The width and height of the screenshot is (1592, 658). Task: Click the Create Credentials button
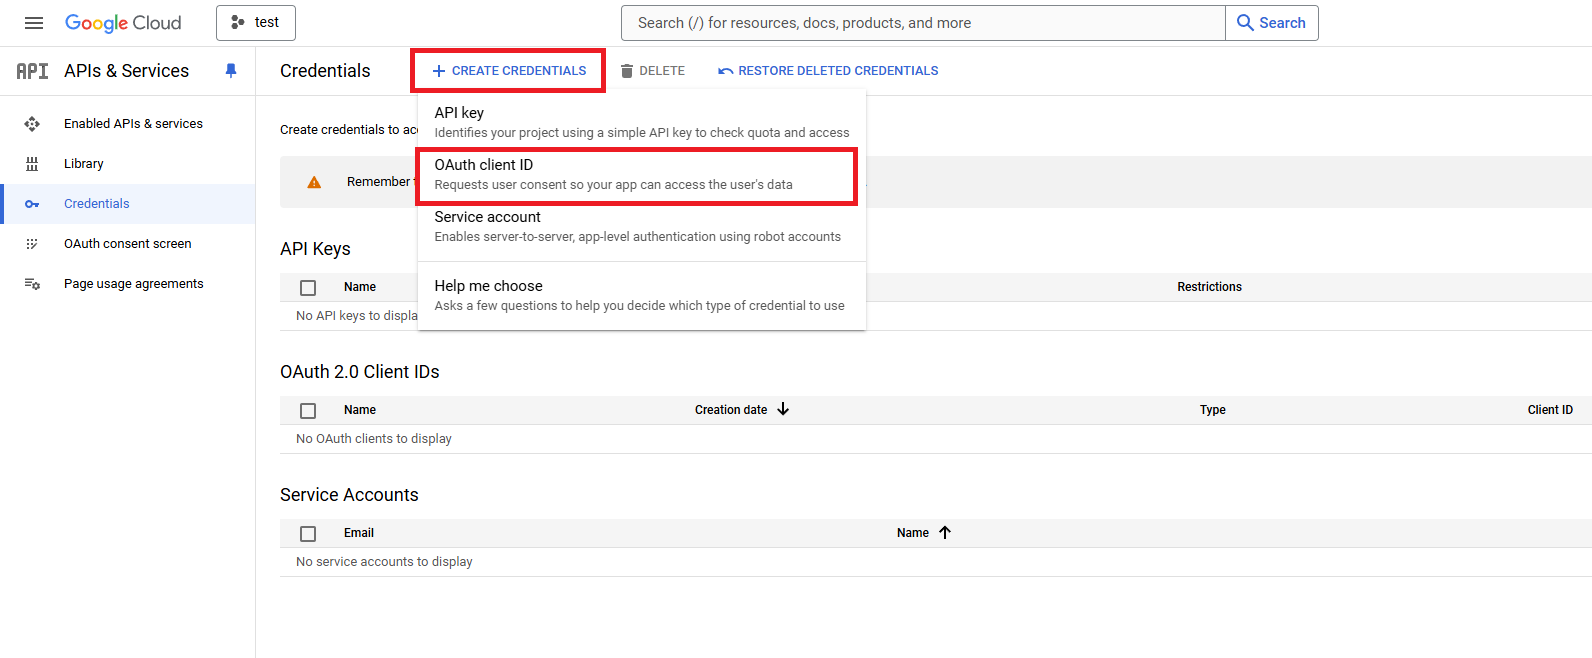tap(509, 71)
